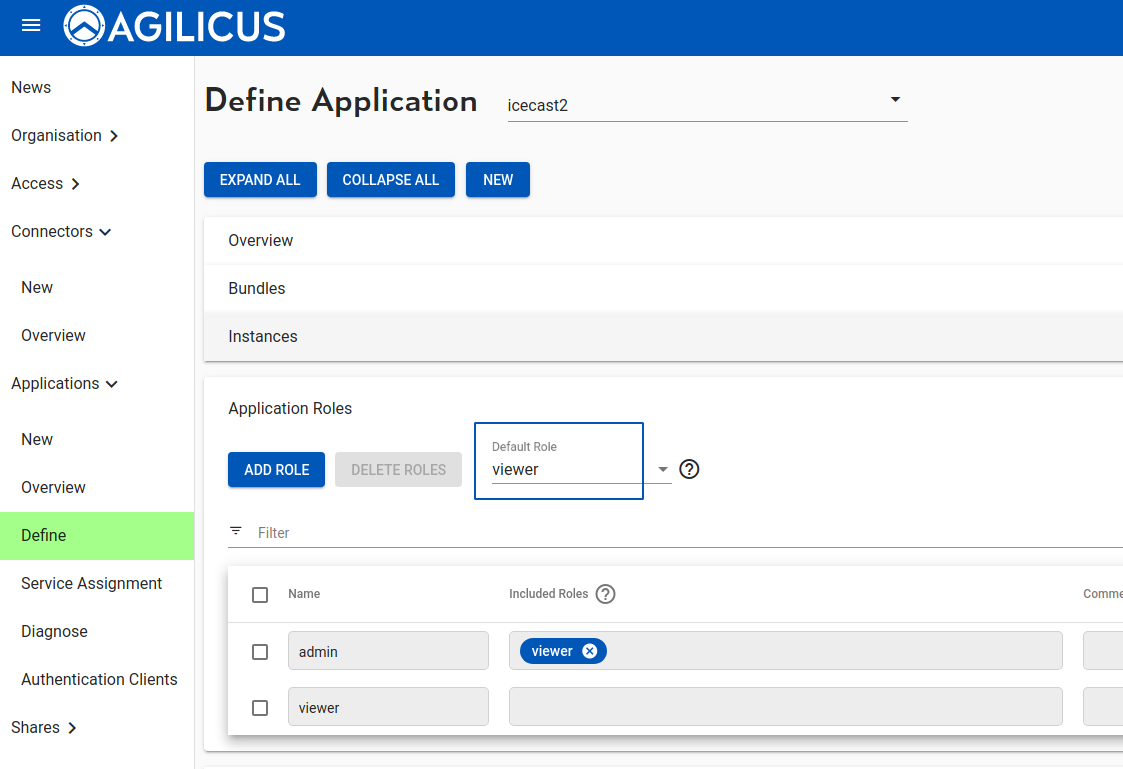The height and width of the screenshot is (769, 1123).
Task: Click into the Filter text field
Action: click(680, 533)
